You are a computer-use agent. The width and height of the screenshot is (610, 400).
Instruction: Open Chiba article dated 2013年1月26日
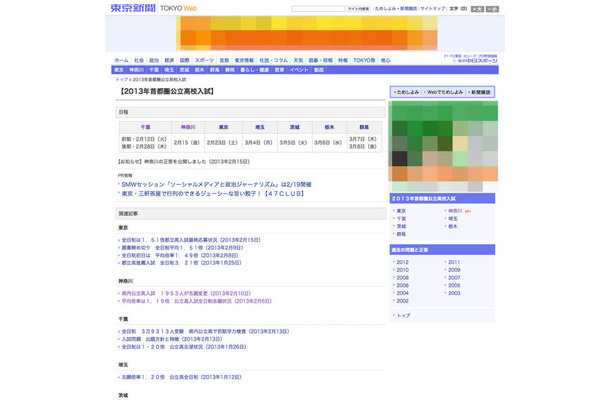184,347
